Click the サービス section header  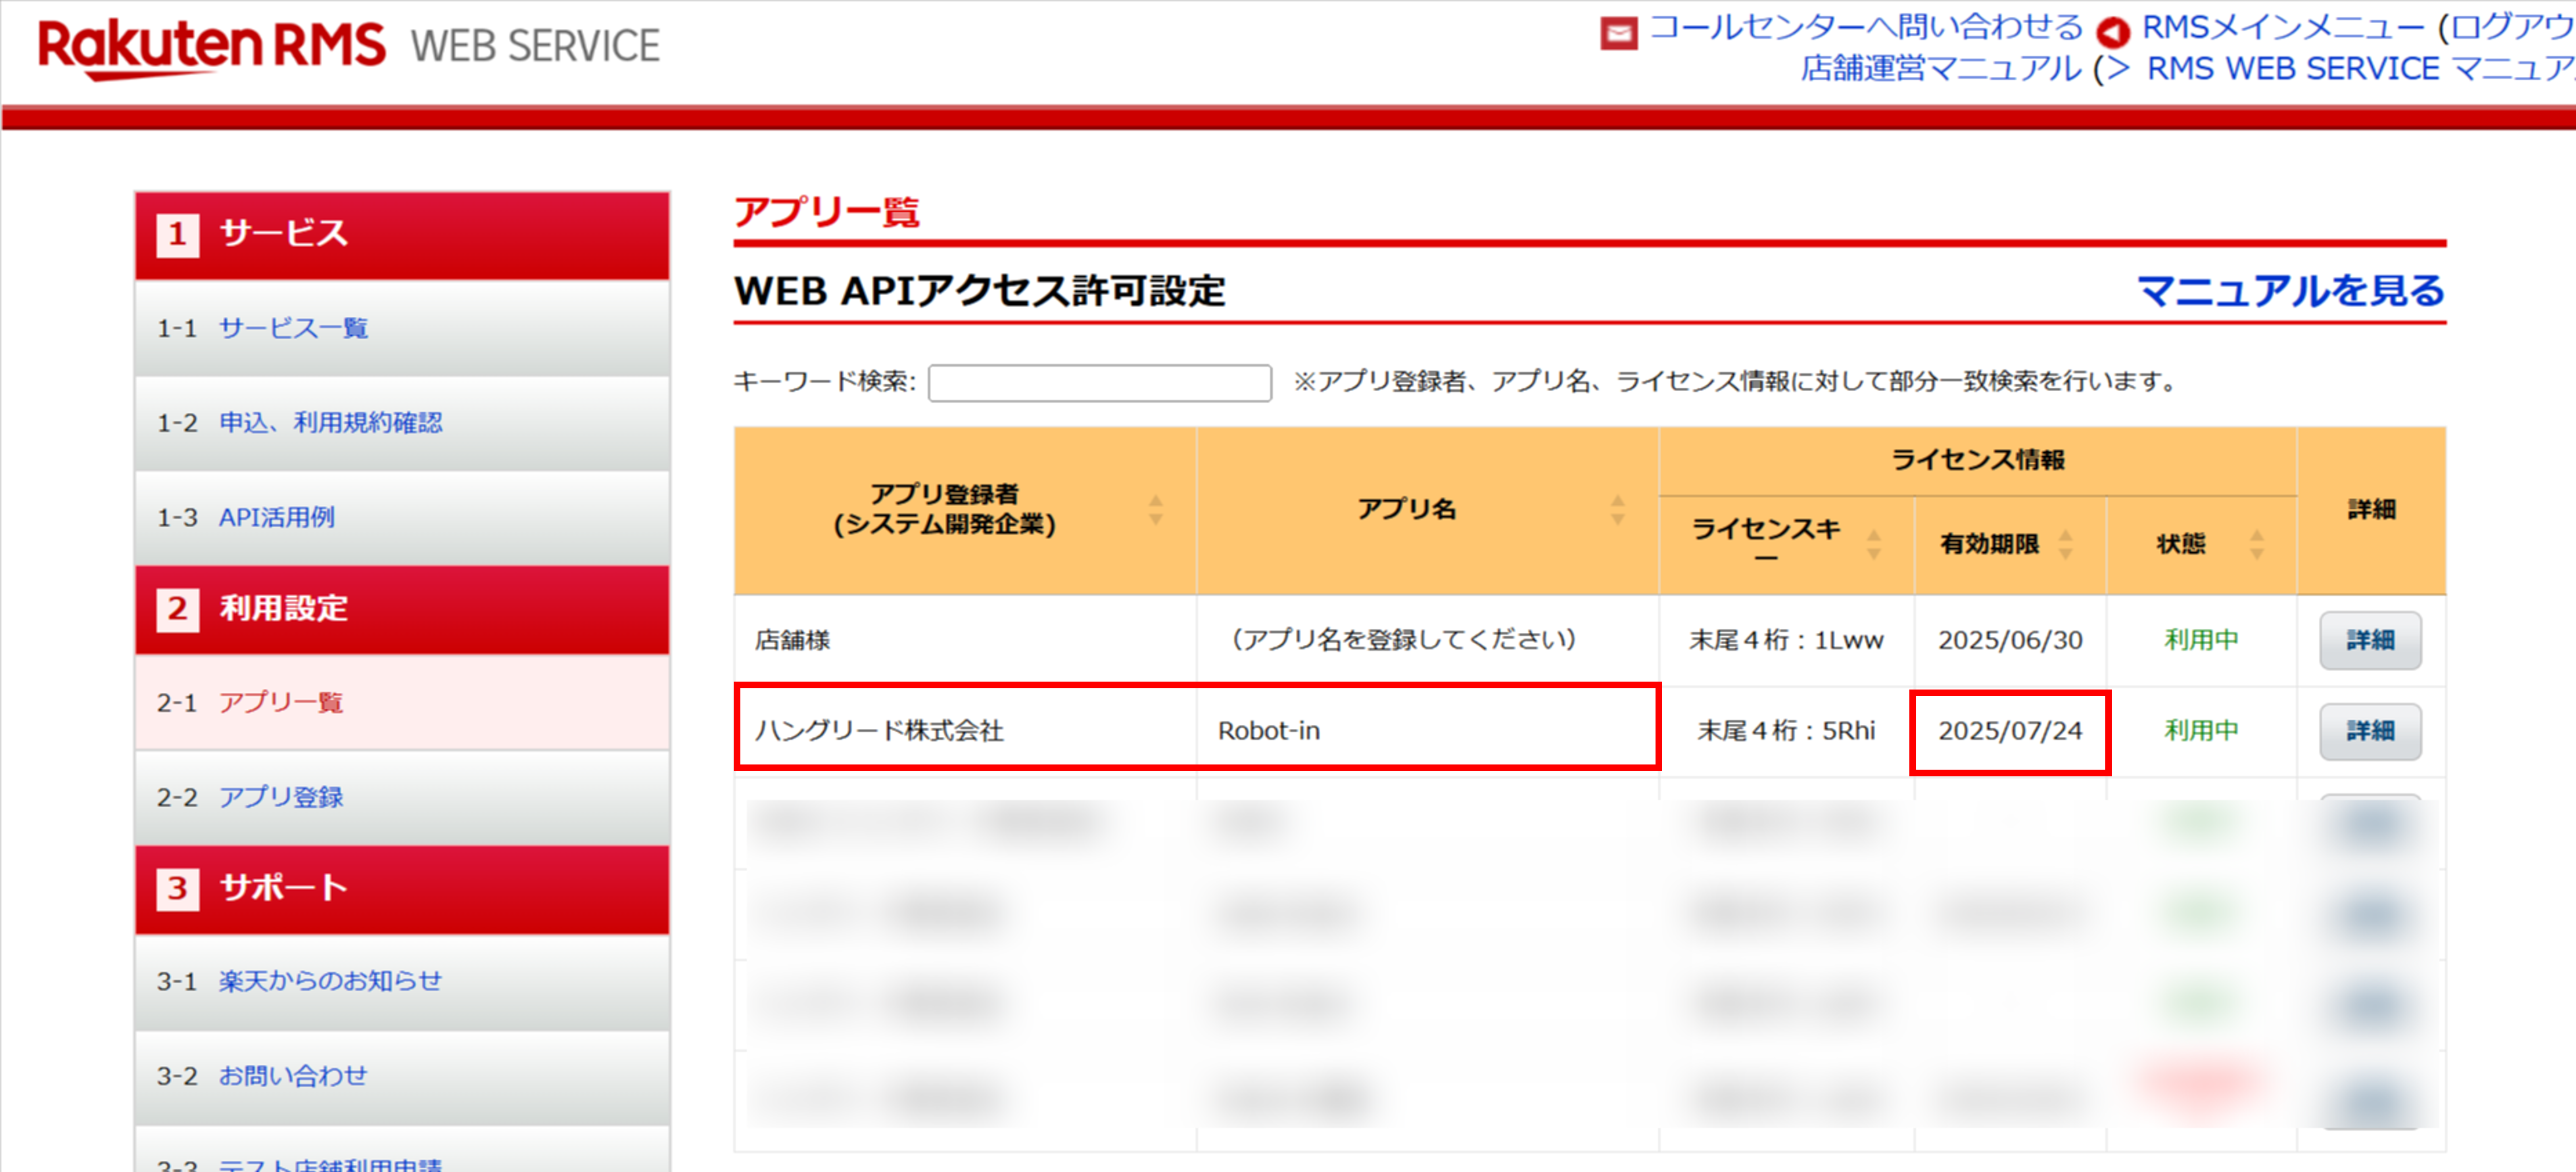coord(402,235)
